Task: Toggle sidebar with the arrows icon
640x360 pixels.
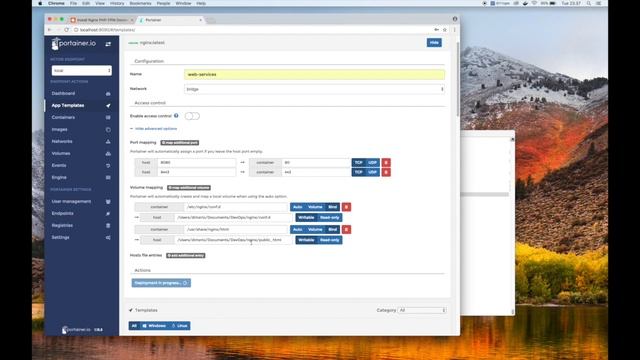Action: [x=108, y=44]
